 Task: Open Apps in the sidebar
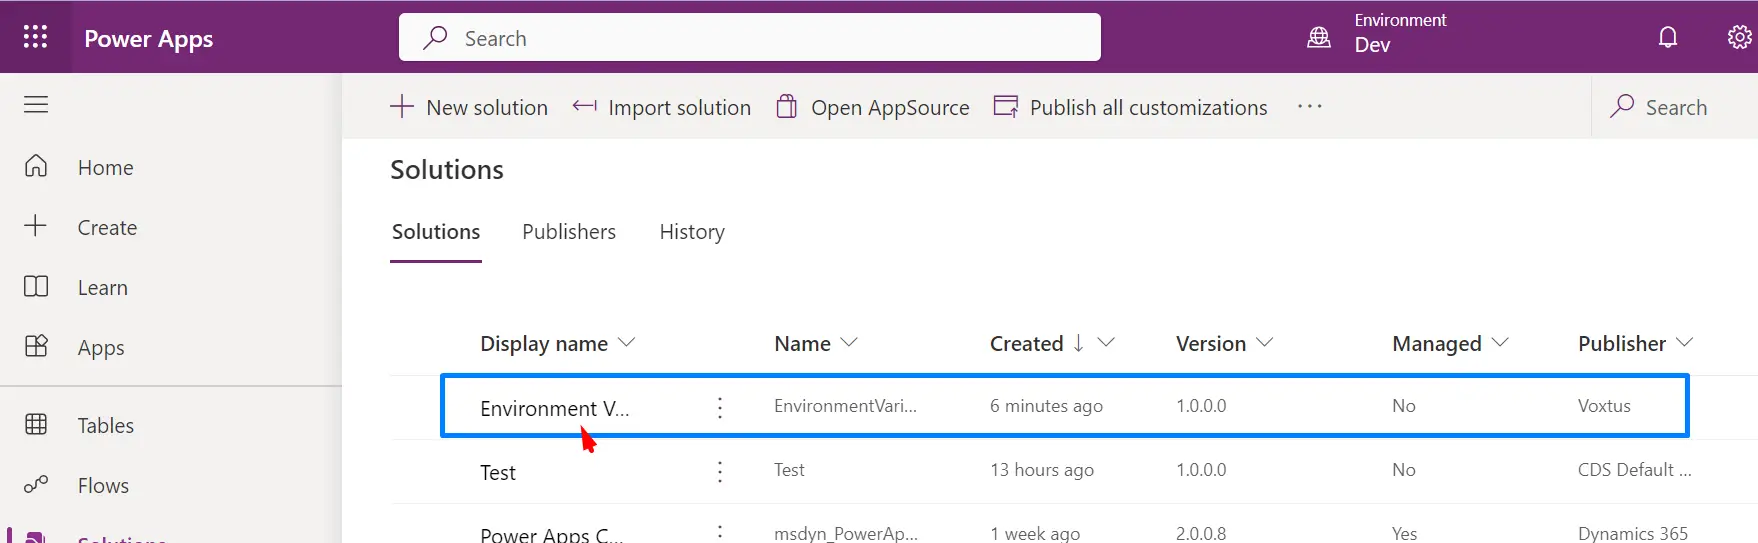tap(101, 348)
